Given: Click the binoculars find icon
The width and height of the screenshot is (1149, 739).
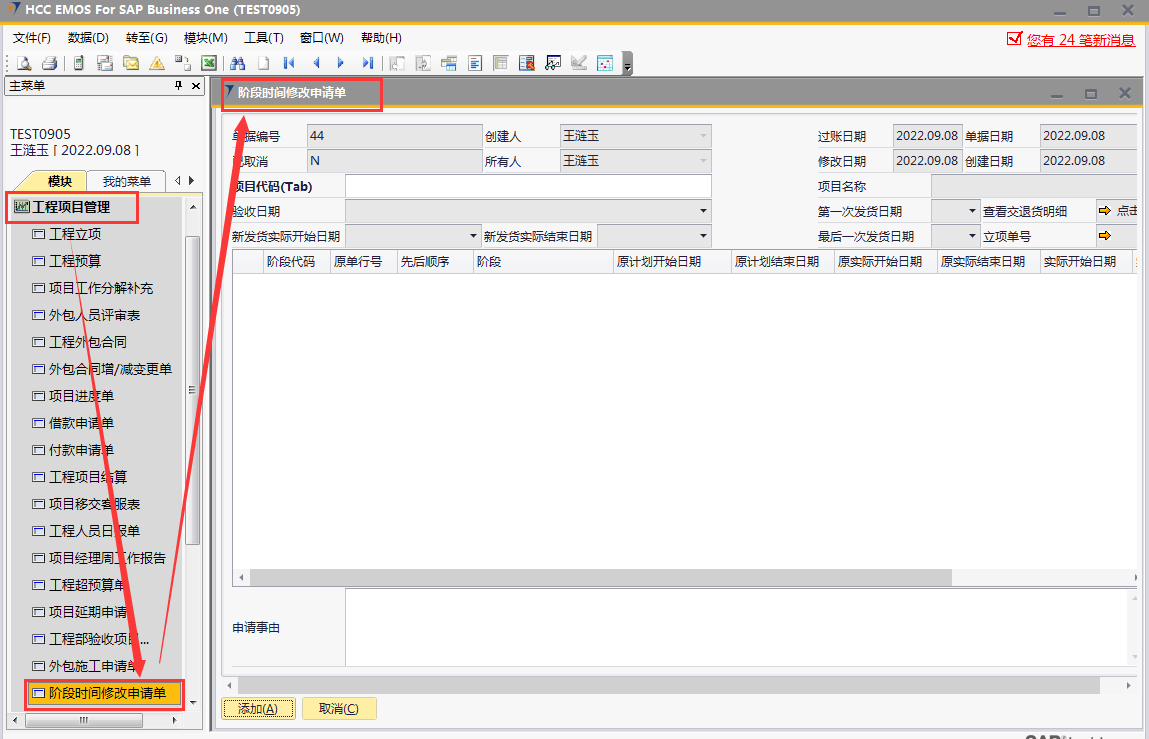Looking at the screenshot, I should click(x=238, y=63).
